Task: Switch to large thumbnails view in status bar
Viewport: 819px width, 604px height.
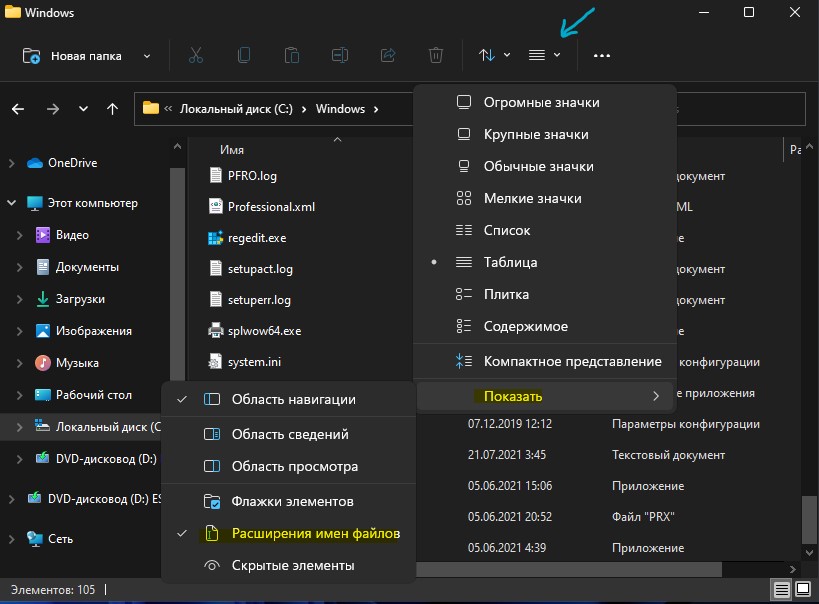Action: [x=803, y=590]
